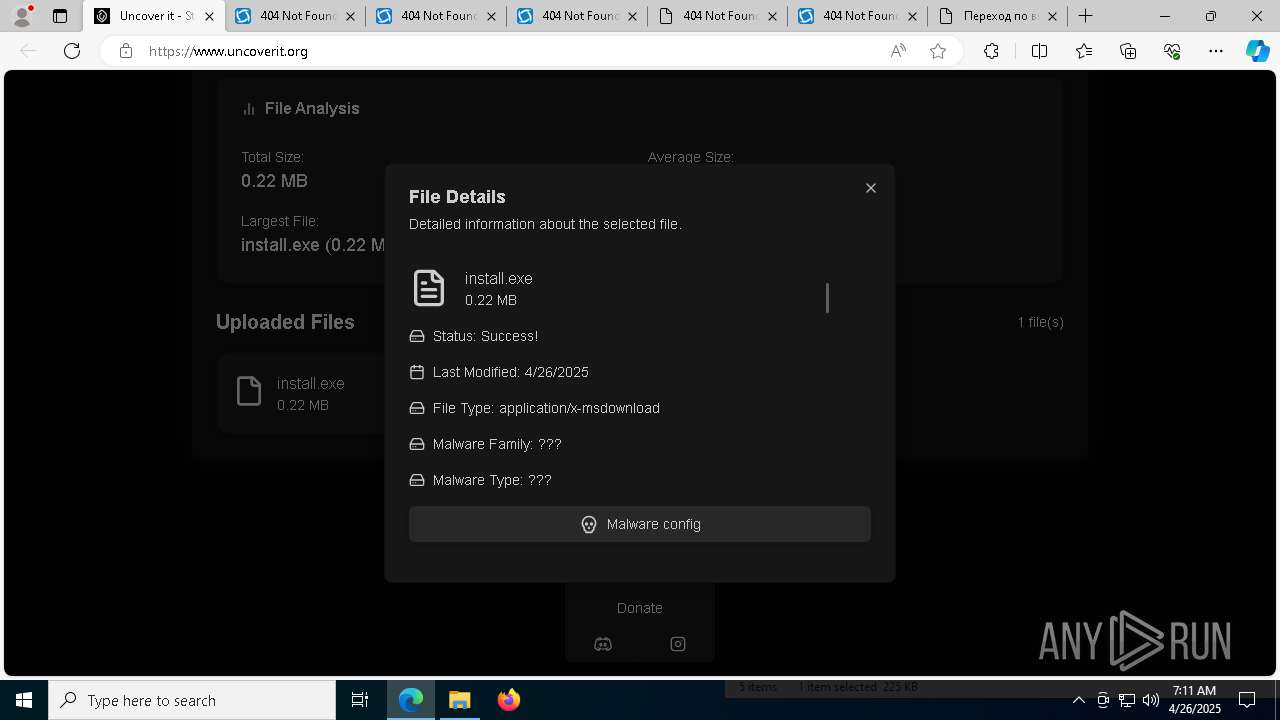Click the Malware Family row icon
The height and width of the screenshot is (720, 1280).
click(x=417, y=444)
